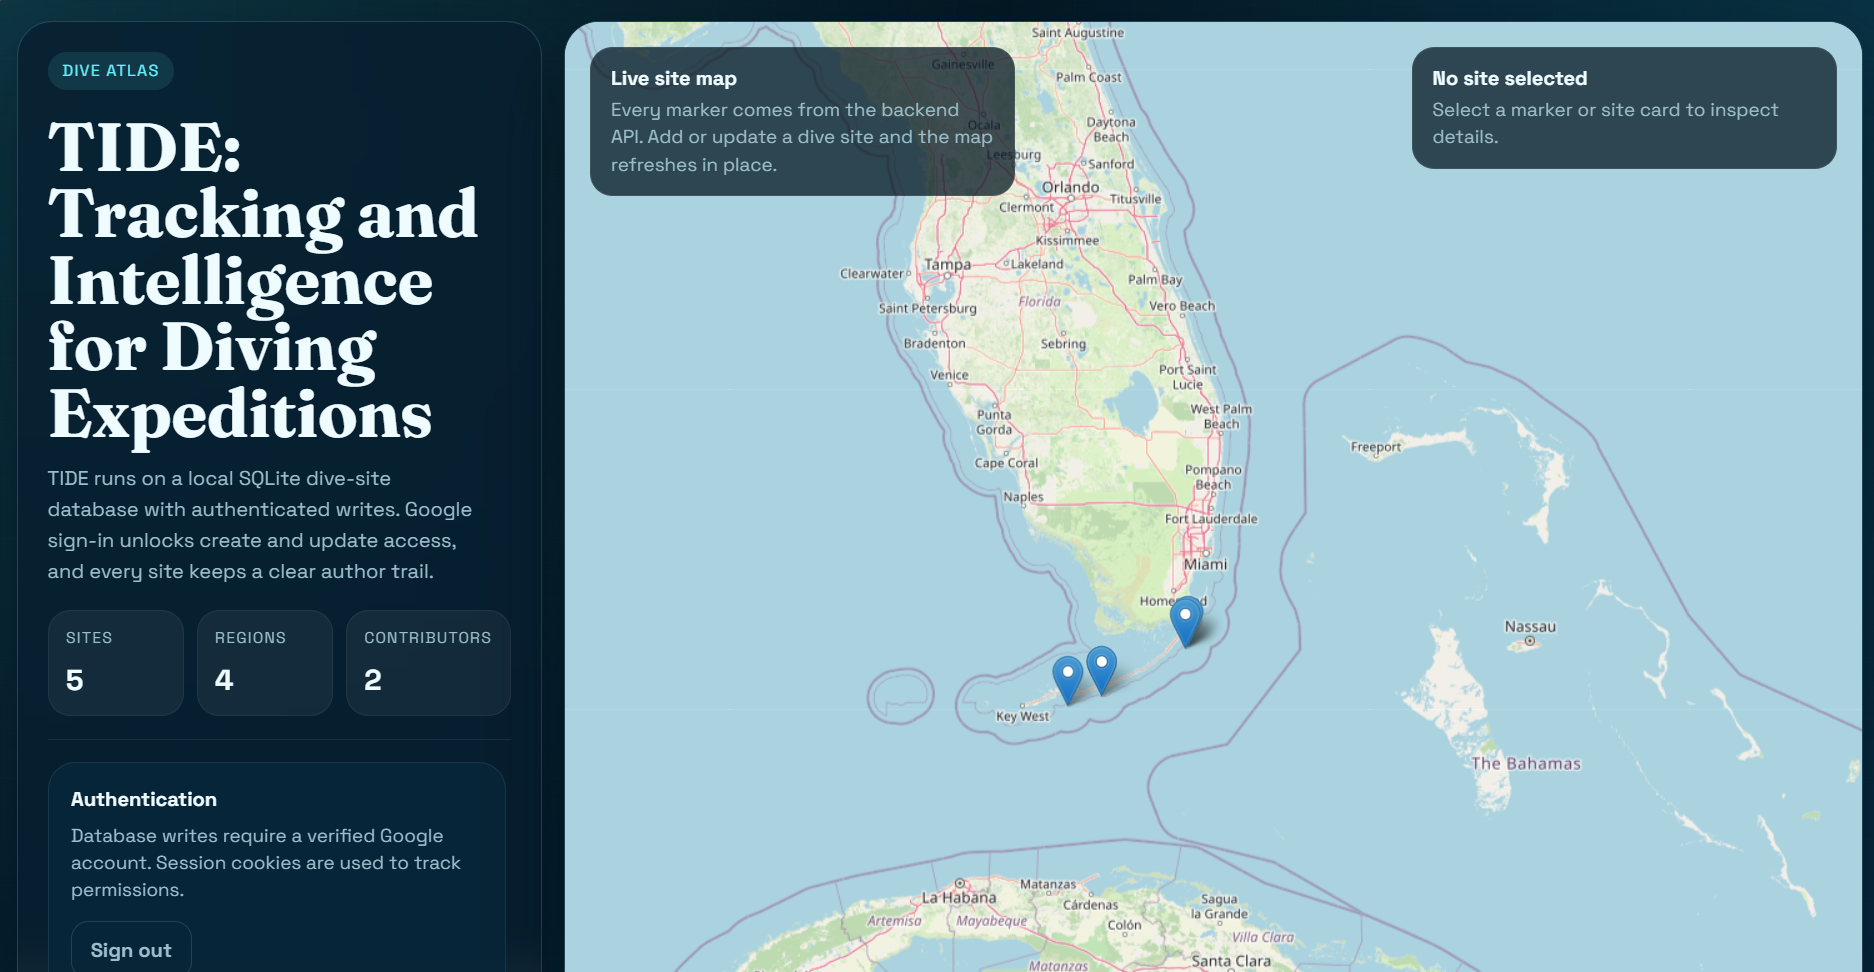The height and width of the screenshot is (972, 1874).
Task: Click the TIDE main page heading
Action: pyautogui.click(x=263, y=280)
